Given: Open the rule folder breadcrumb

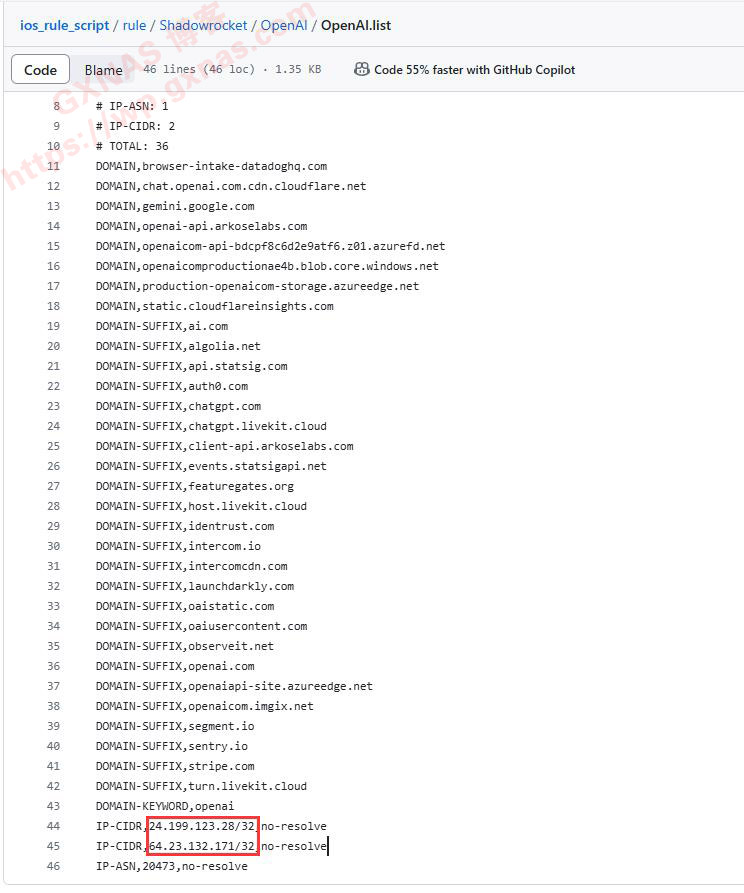Looking at the screenshot, I should coord(134,25).
